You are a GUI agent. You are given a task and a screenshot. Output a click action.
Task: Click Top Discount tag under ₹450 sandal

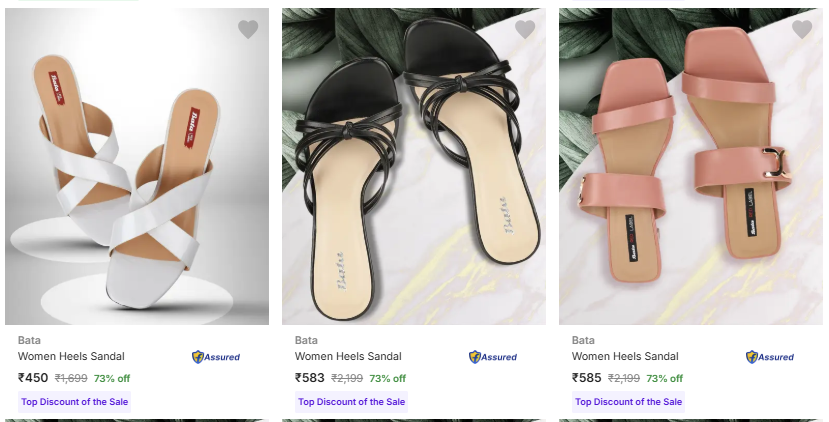pos(74,402)
